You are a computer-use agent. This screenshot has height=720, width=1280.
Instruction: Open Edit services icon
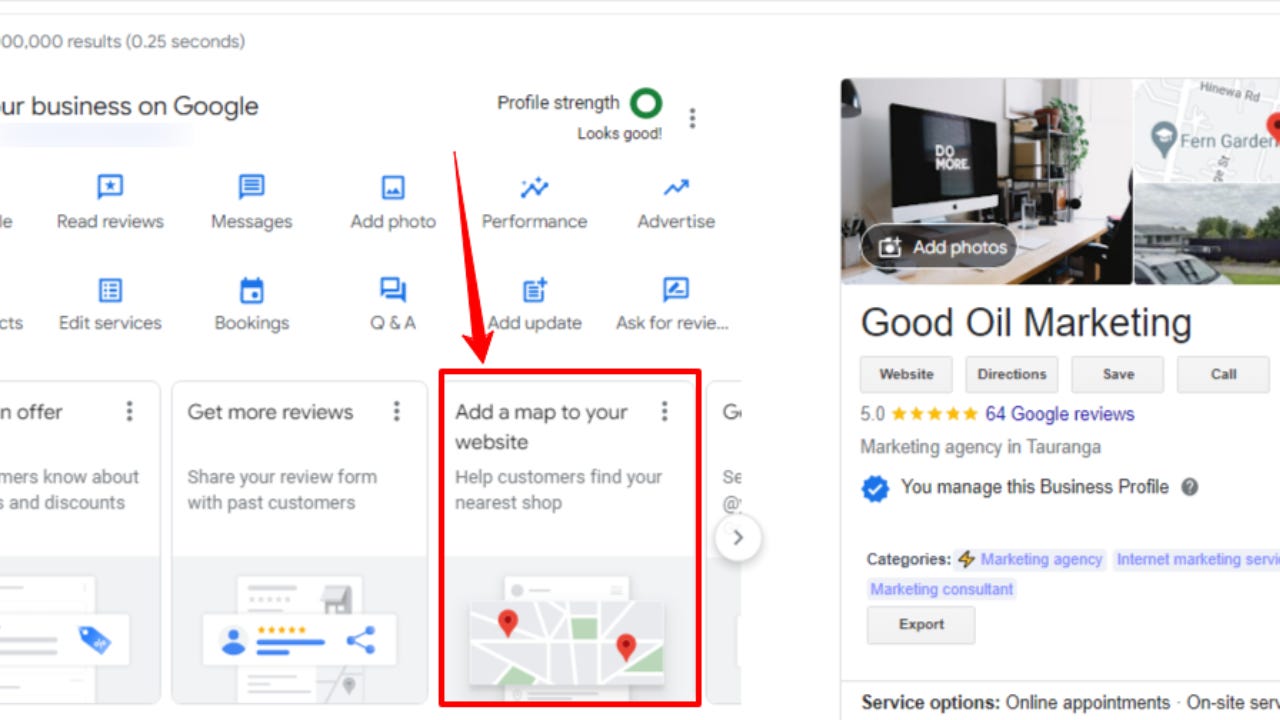[x=110, y=290]
